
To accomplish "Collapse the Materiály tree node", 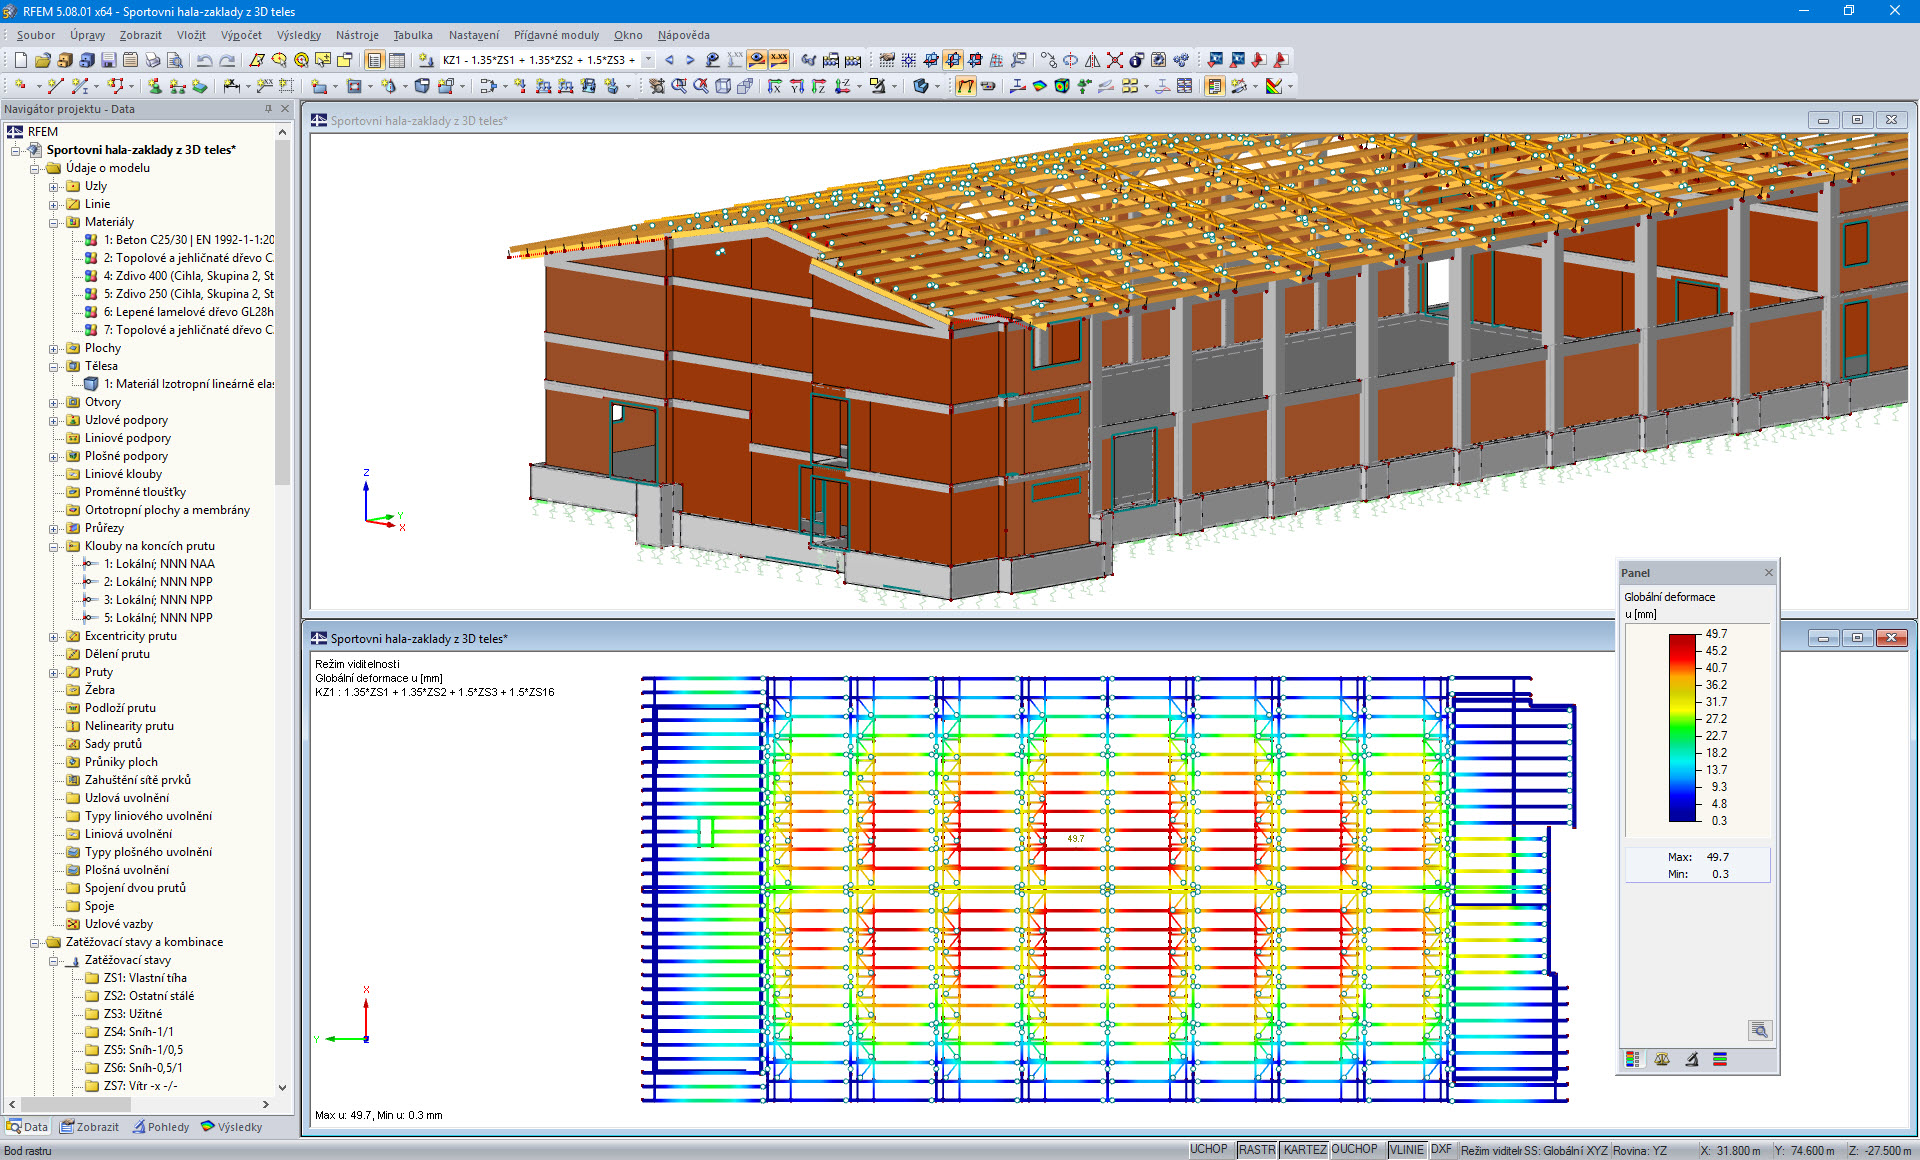I will coord(54,223).
